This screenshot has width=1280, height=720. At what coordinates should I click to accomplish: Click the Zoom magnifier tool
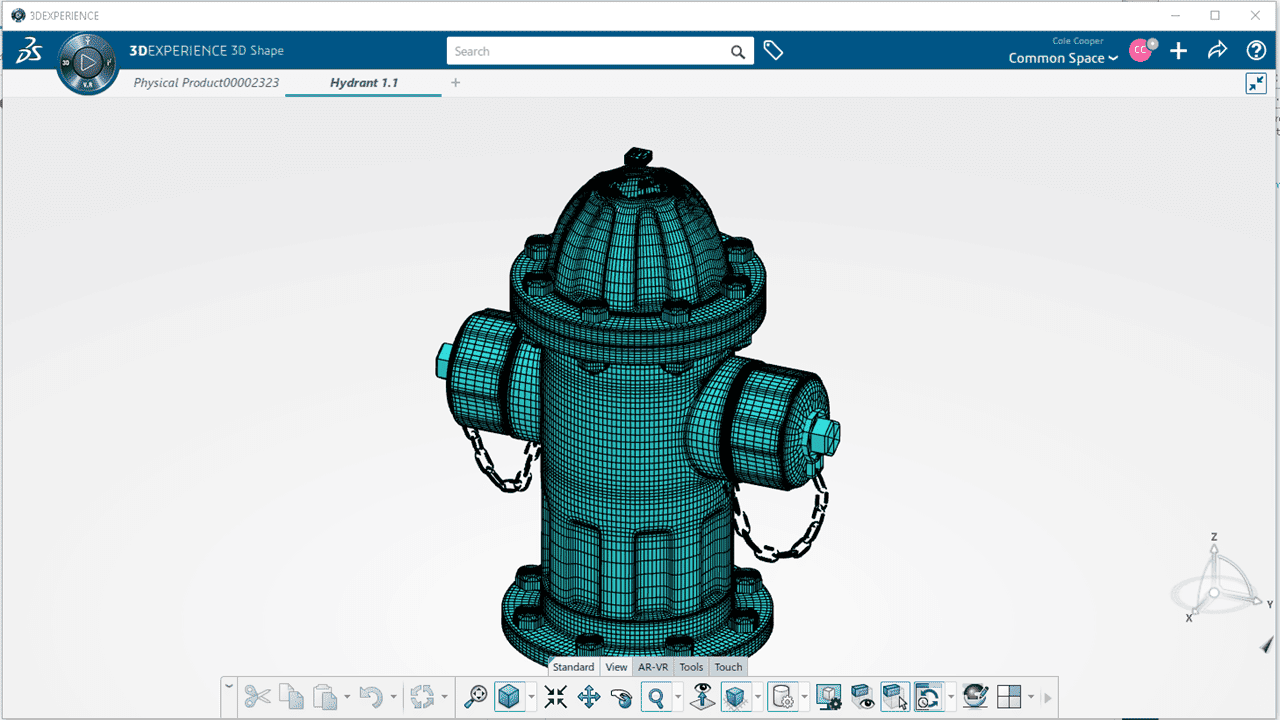656,697
